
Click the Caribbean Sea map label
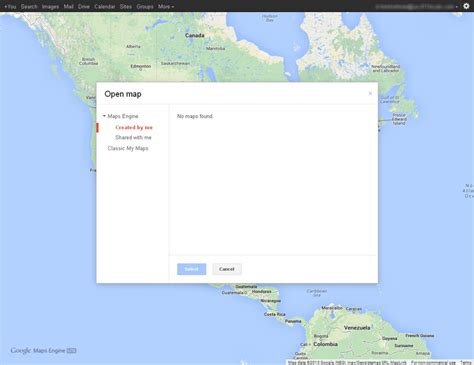point(317,293)
